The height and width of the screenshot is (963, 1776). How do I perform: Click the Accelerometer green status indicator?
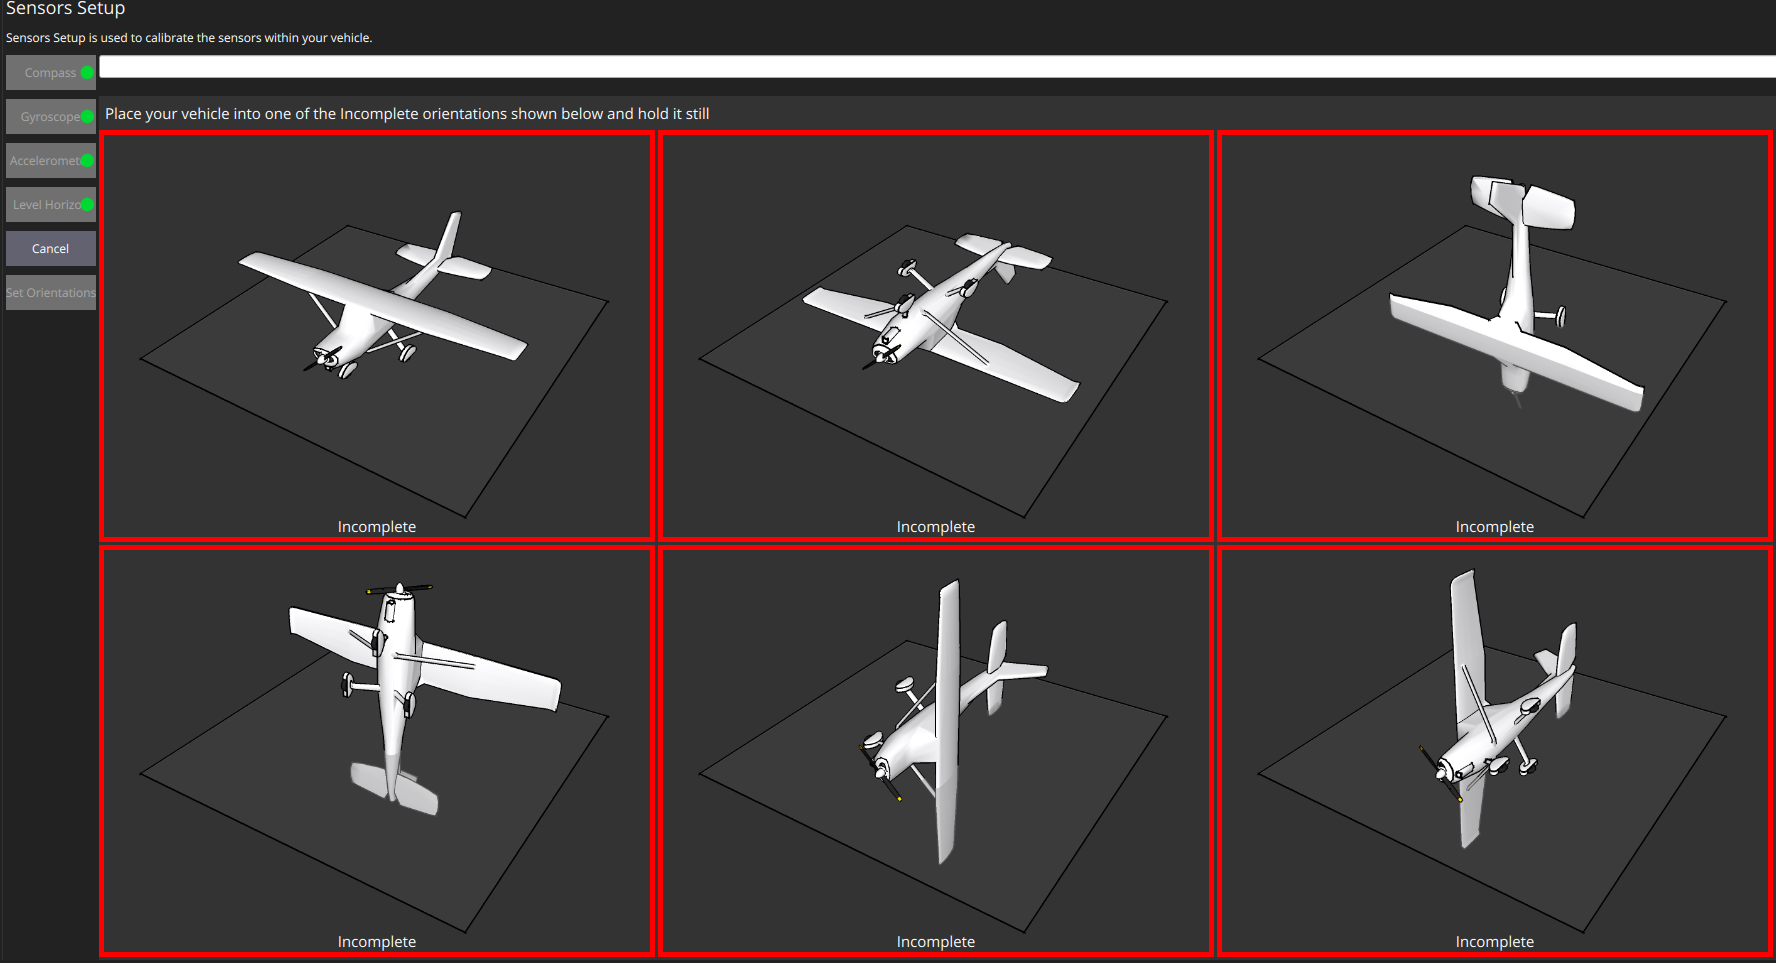point(88,161)
